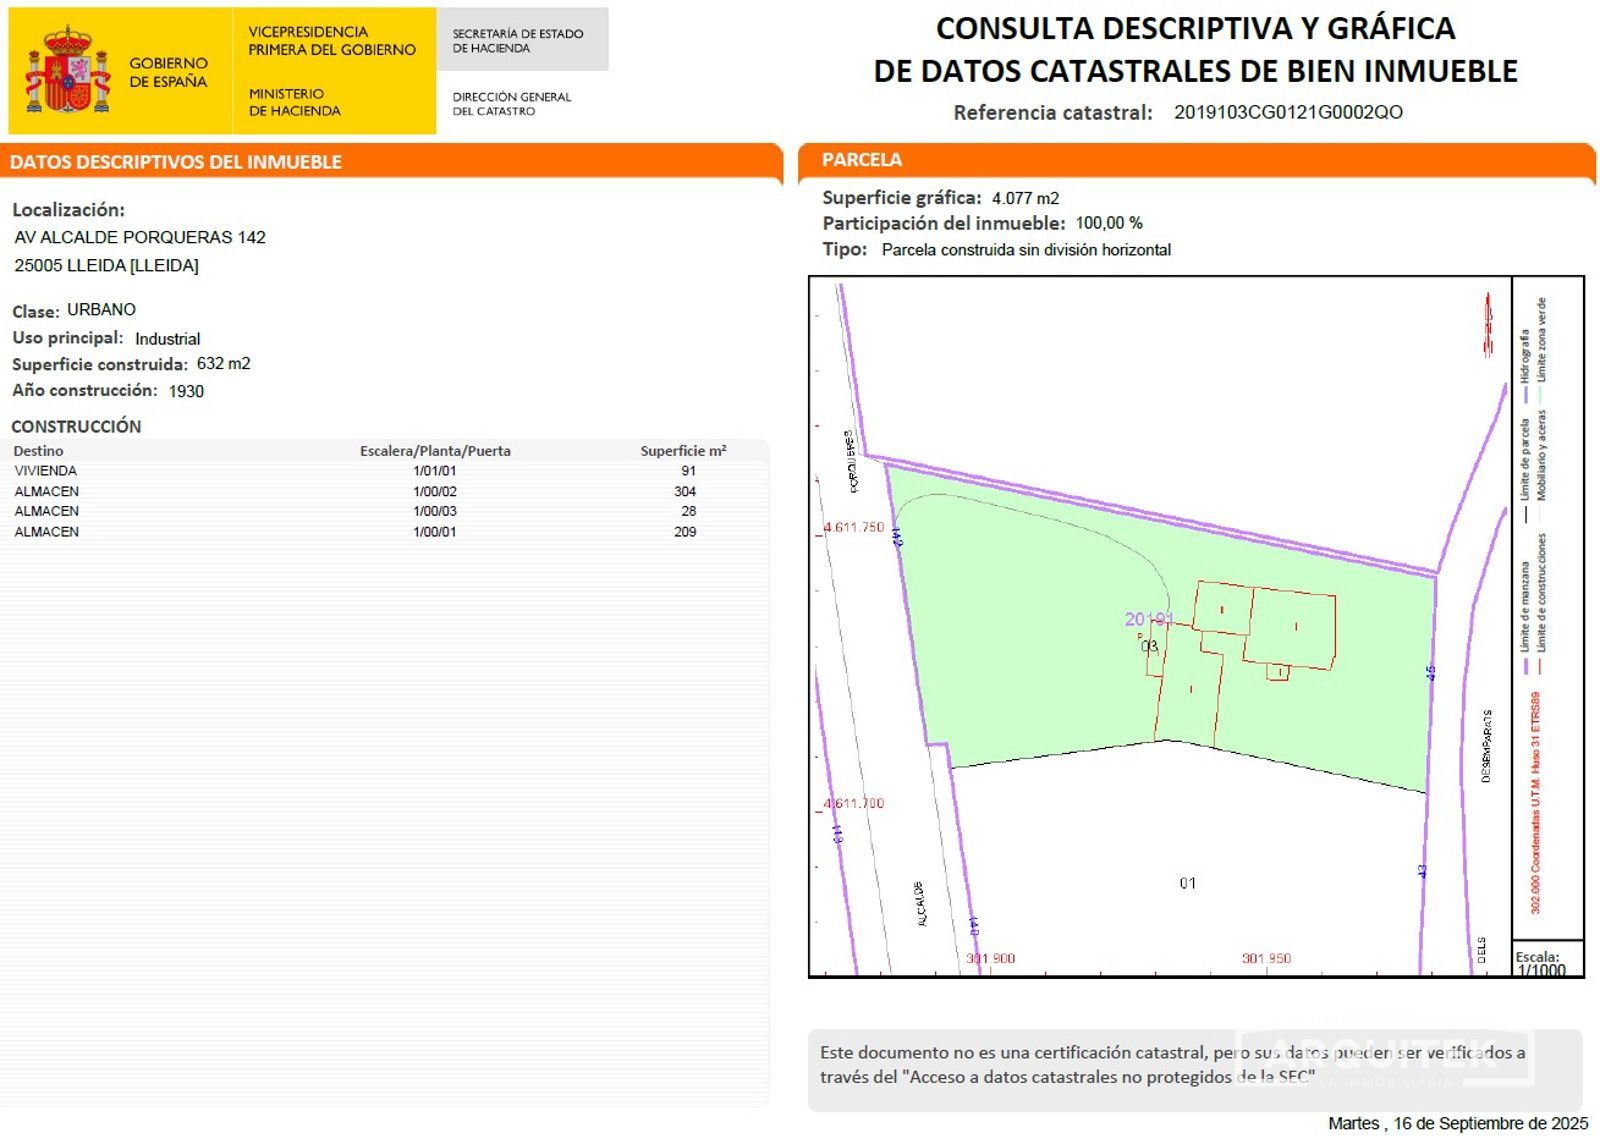Screen dimensions: 1600x1144
Task: Click the Dirección General del Catastro label
Action: coord(511,104)
